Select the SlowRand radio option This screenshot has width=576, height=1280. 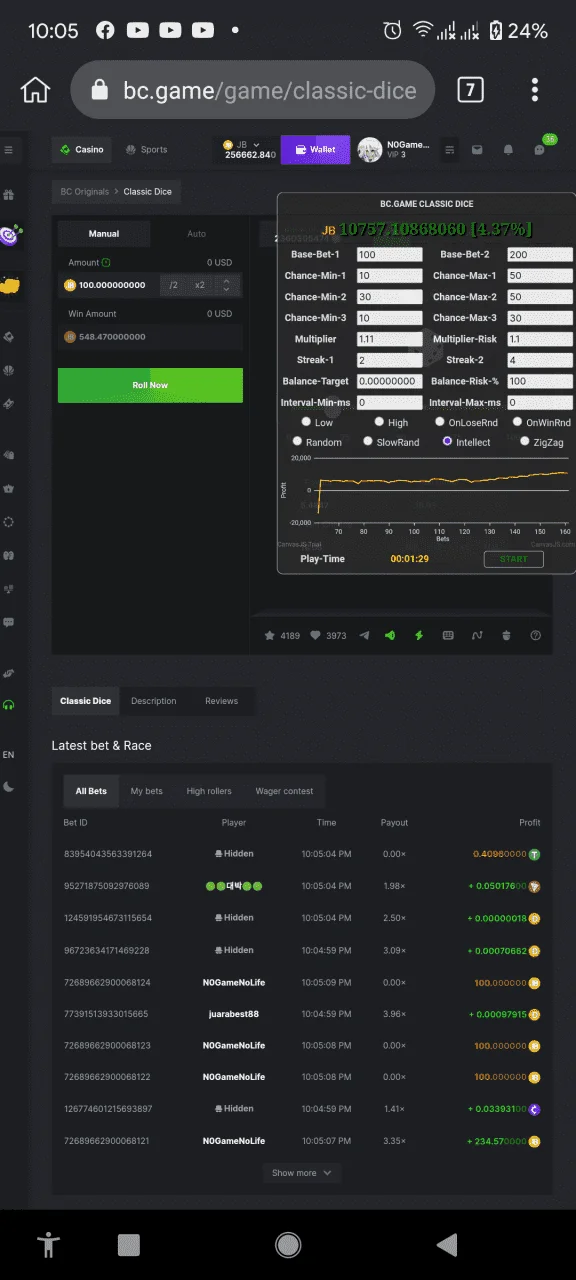tap(368, 441)
